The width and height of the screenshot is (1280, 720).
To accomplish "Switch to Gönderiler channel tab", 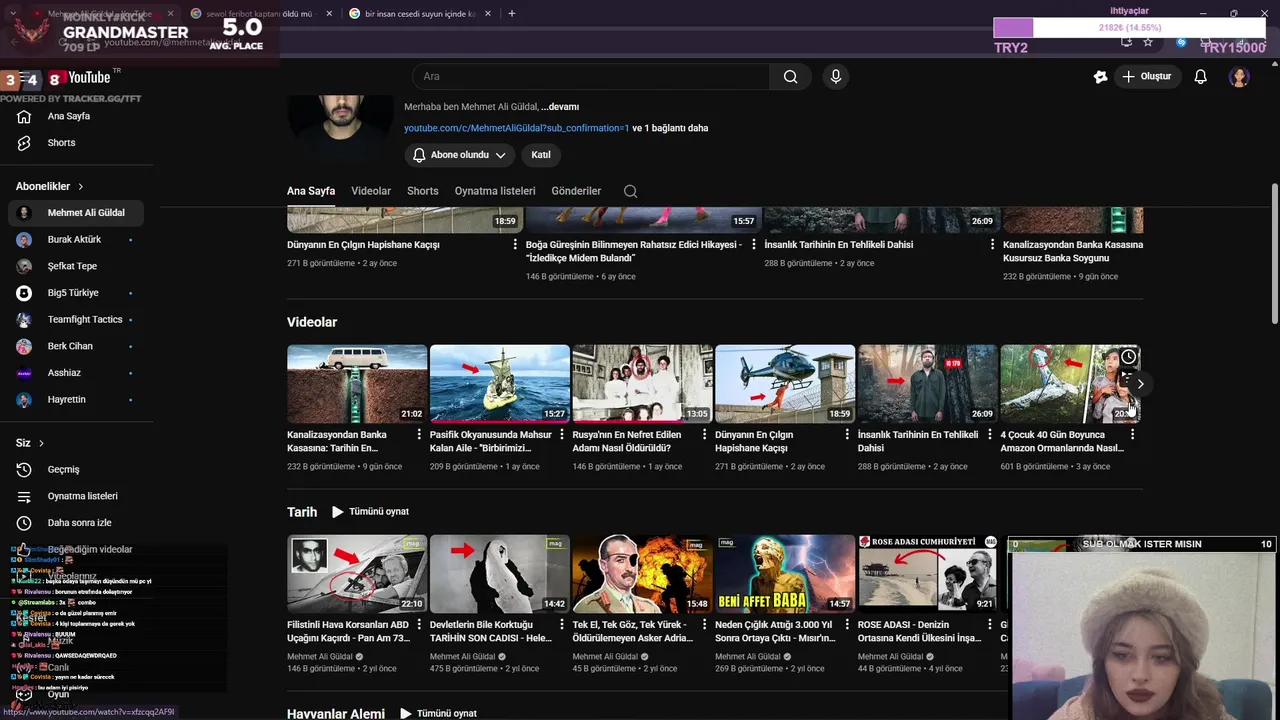I will click(576, 191).
